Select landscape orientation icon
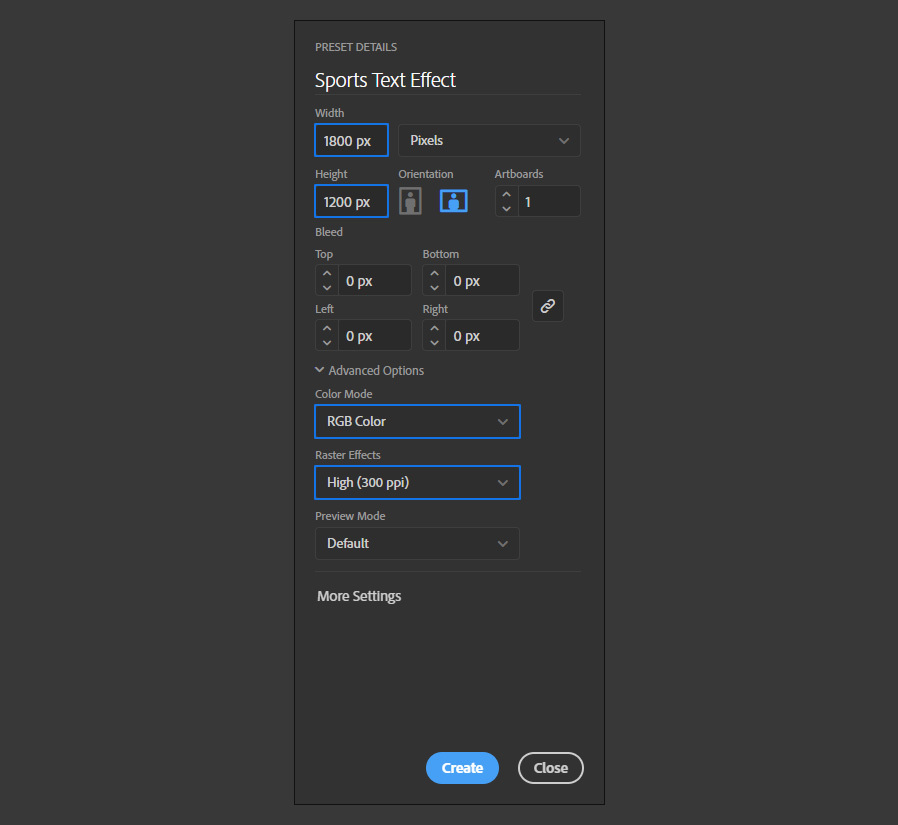Viewport: 898px width, 825px height. (x=454, y=201)
